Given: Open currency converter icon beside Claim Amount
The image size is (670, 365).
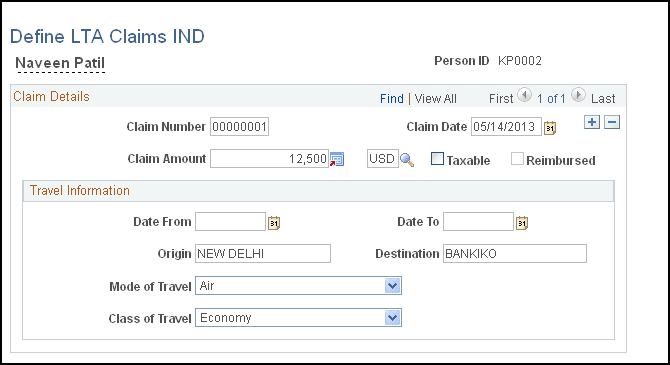Looking at the screenshot, I should (337, 159).
